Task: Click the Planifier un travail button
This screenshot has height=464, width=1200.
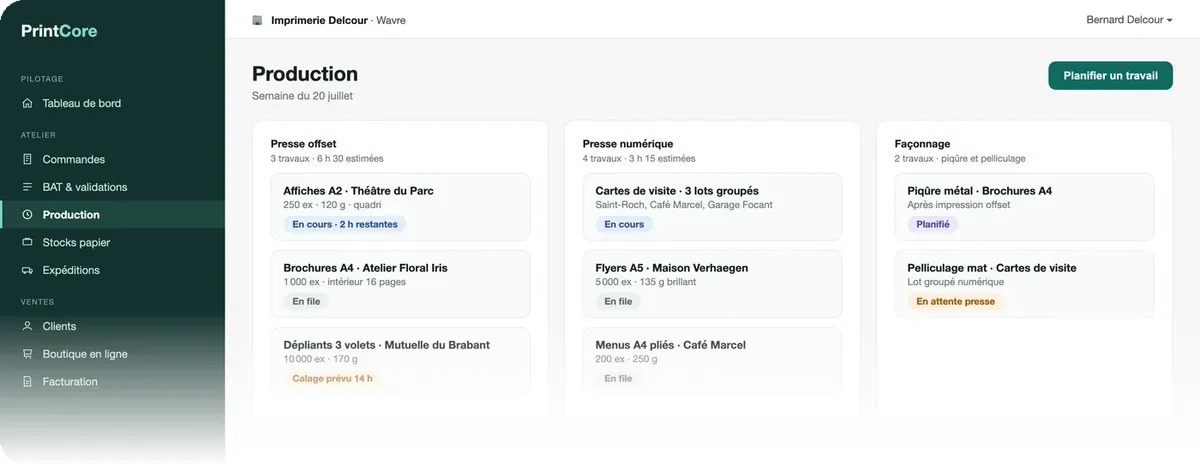Action: [1110, 75]
